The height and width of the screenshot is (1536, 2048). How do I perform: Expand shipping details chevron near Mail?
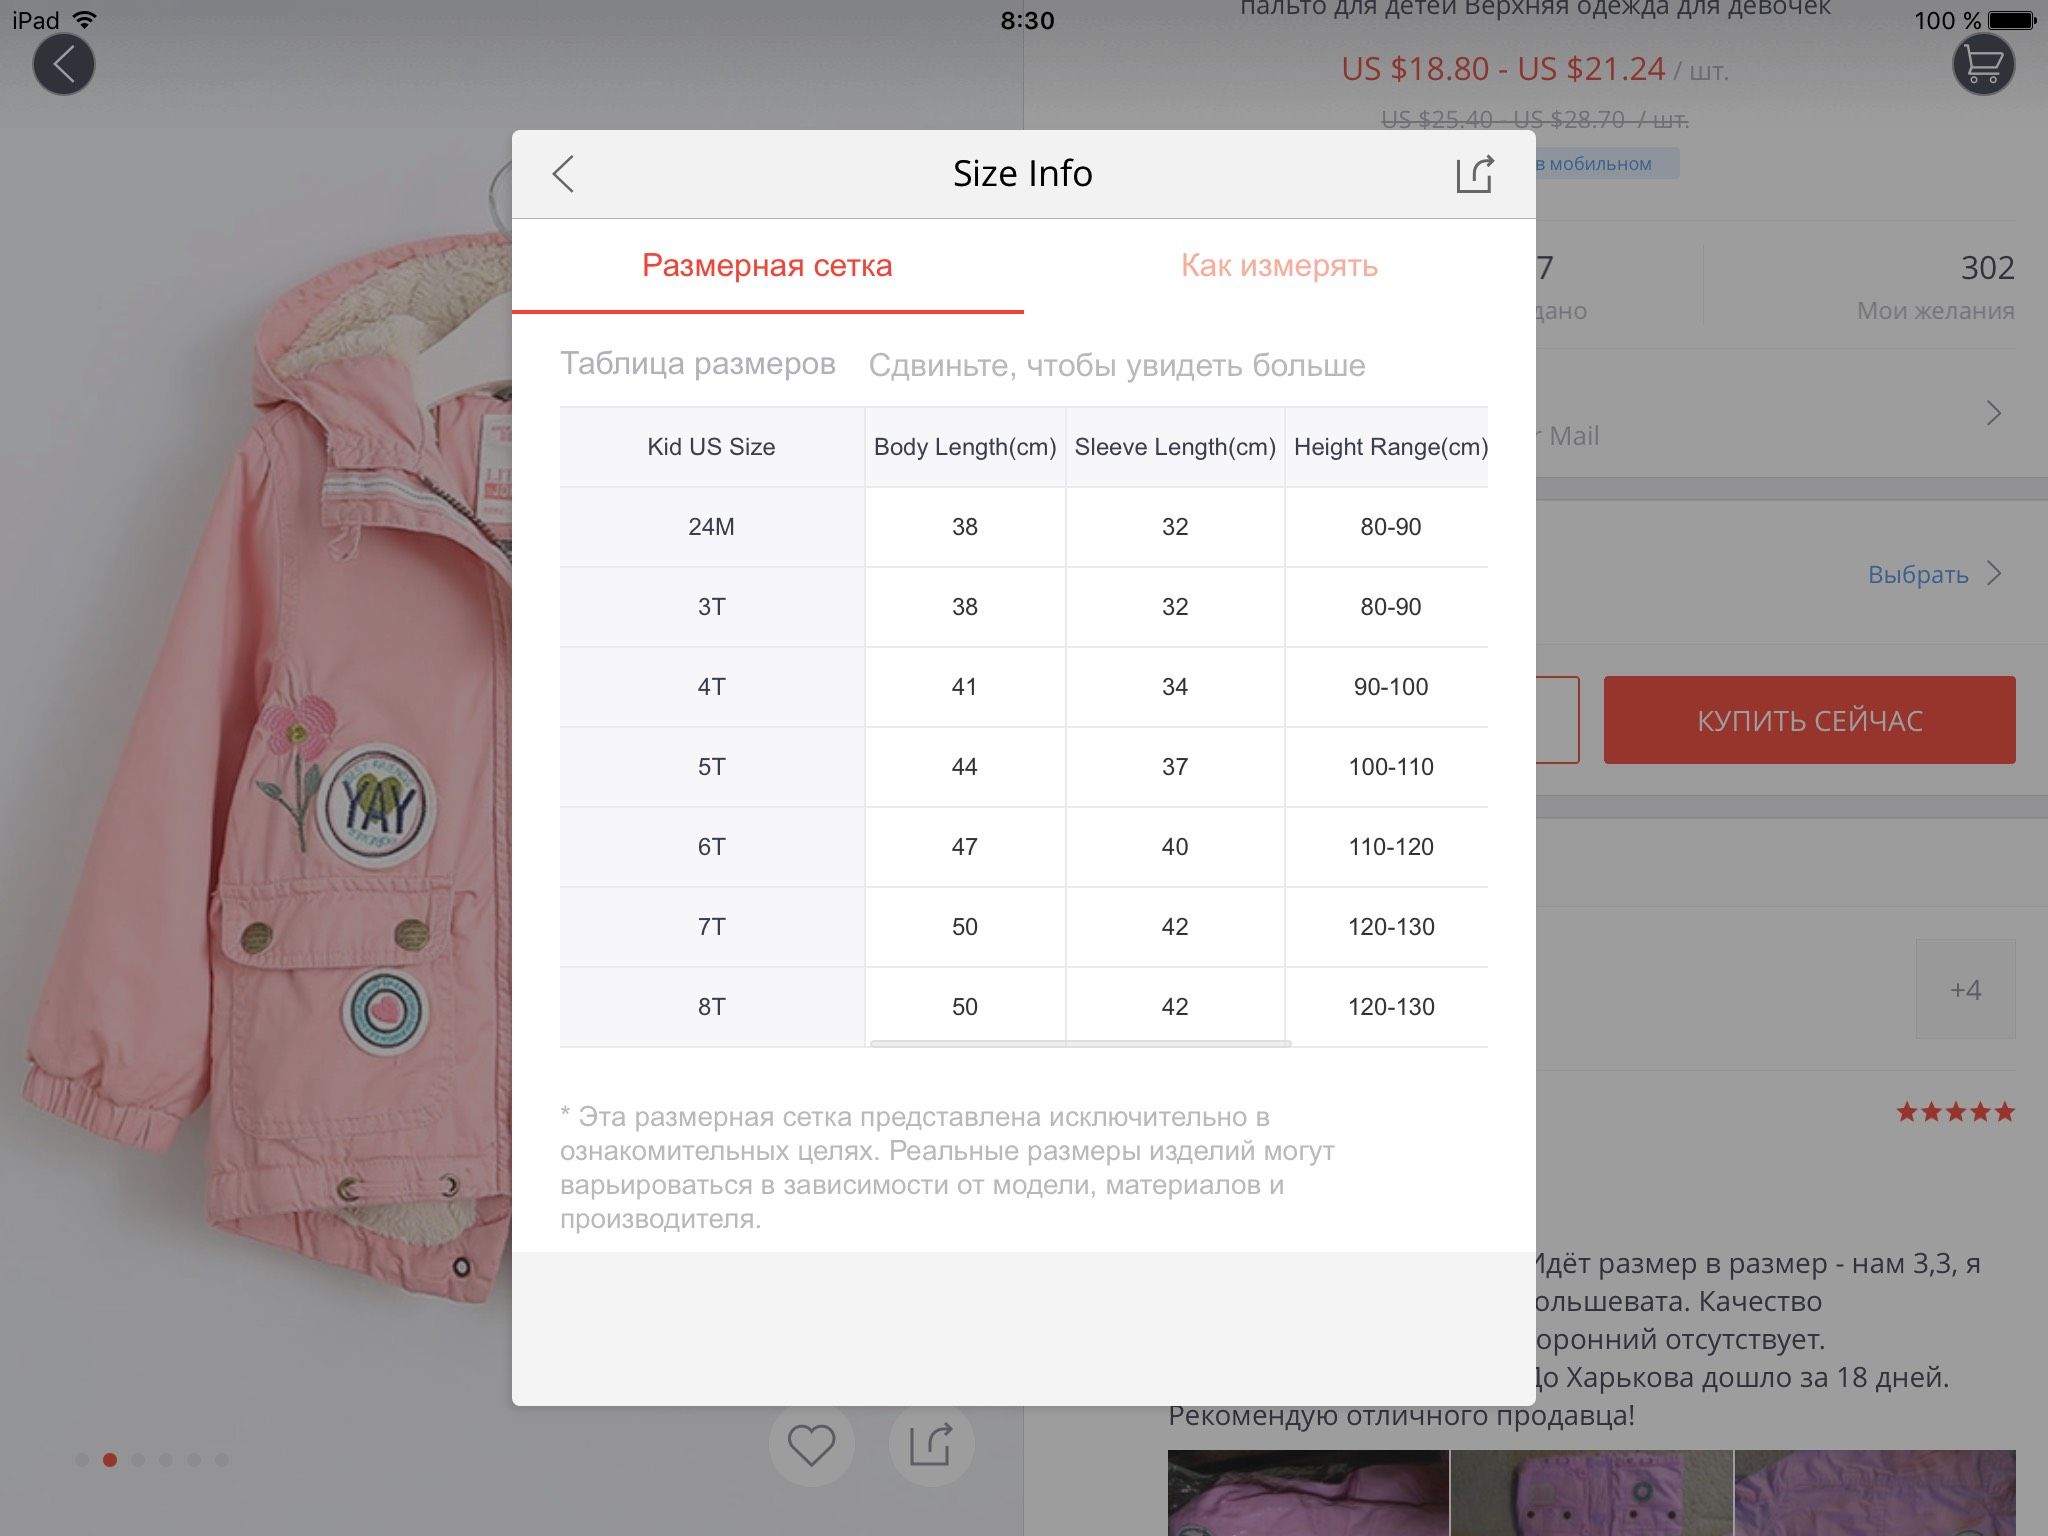[1993, 413]
